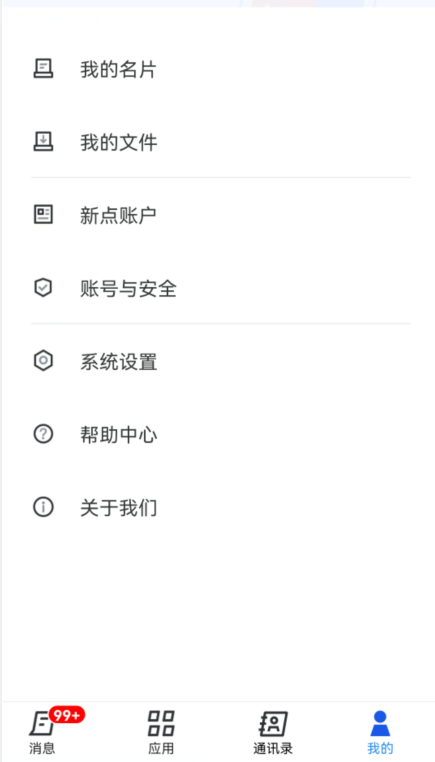Switch to the 消息 tab

click(x=42, y=732)
